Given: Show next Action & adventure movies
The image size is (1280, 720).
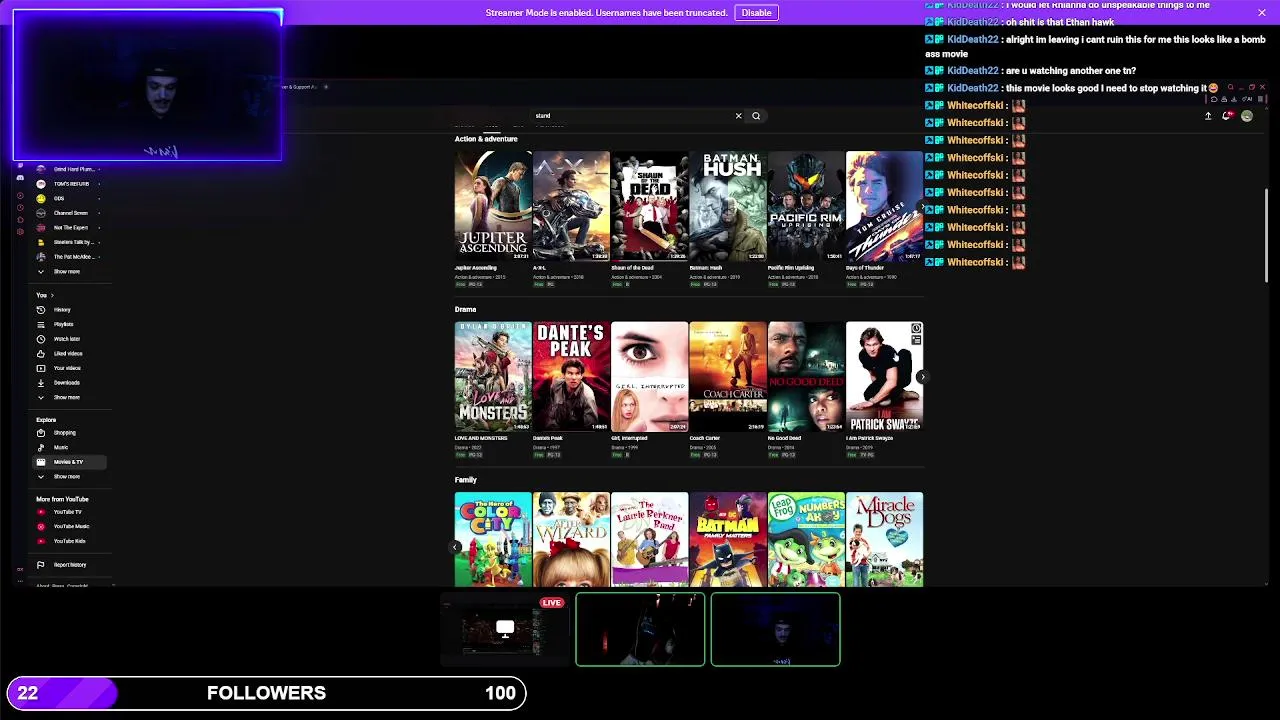Looking at the screenshot, I should pos(922,206).
